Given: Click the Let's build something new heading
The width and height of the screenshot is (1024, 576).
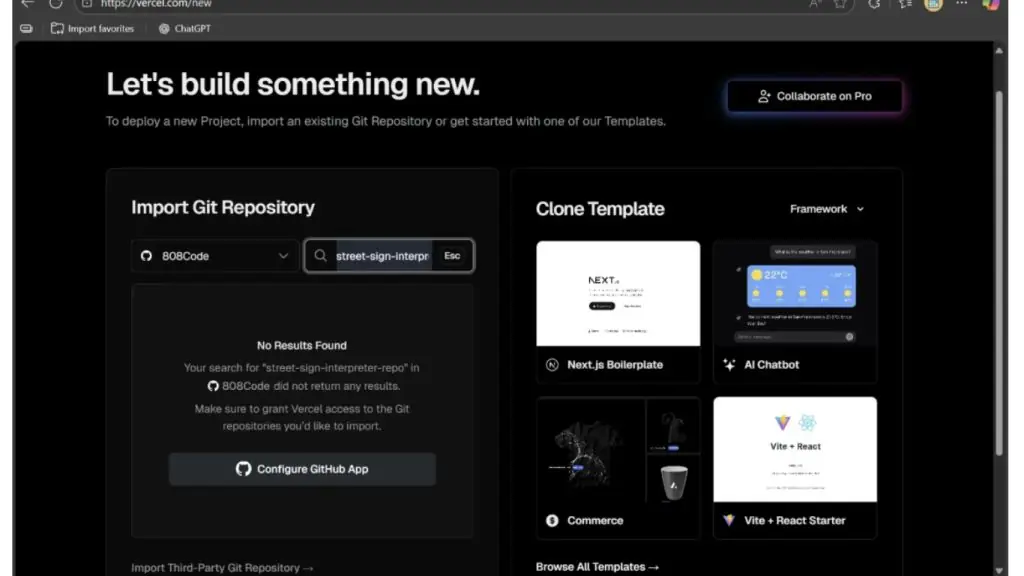Looking at the screenshot, I should [x=293, y=84].
